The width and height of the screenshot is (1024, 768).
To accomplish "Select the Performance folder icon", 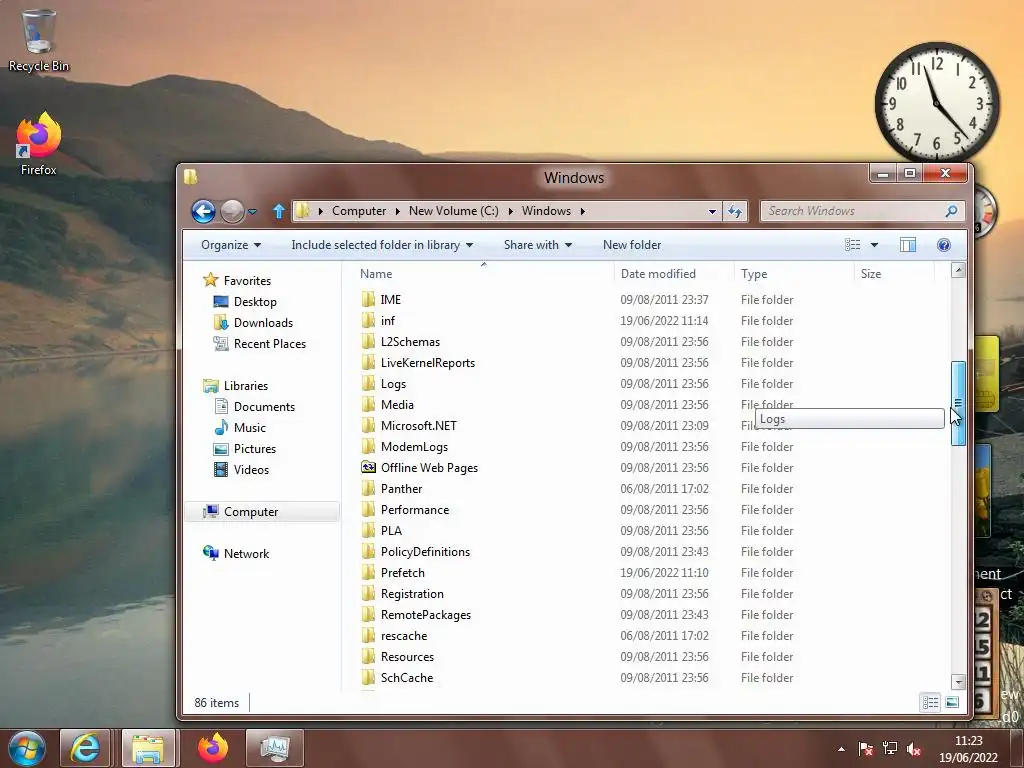I will coord(368,509).
